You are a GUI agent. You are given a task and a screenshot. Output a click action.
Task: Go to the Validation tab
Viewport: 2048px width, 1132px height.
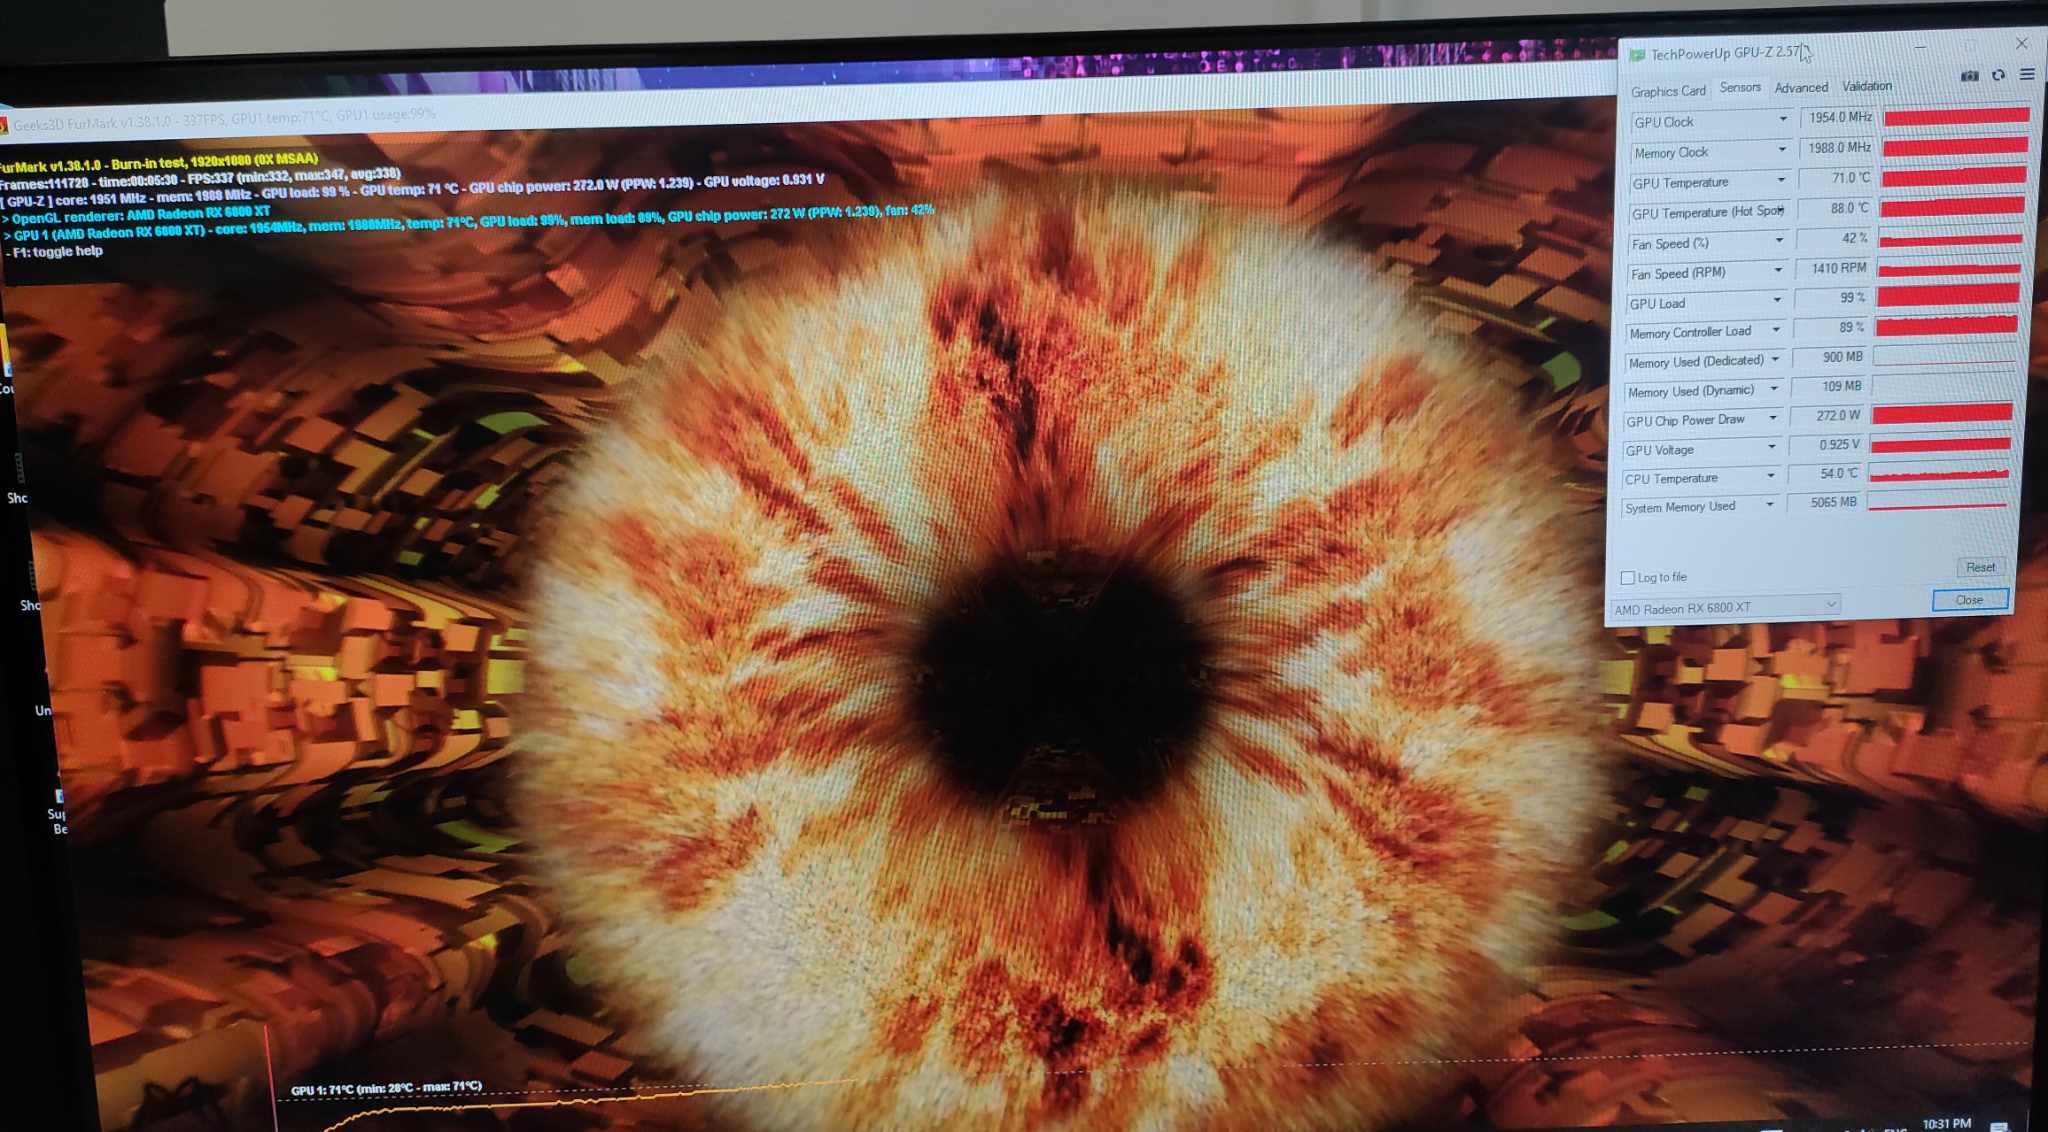click(x=1866, y=86)
